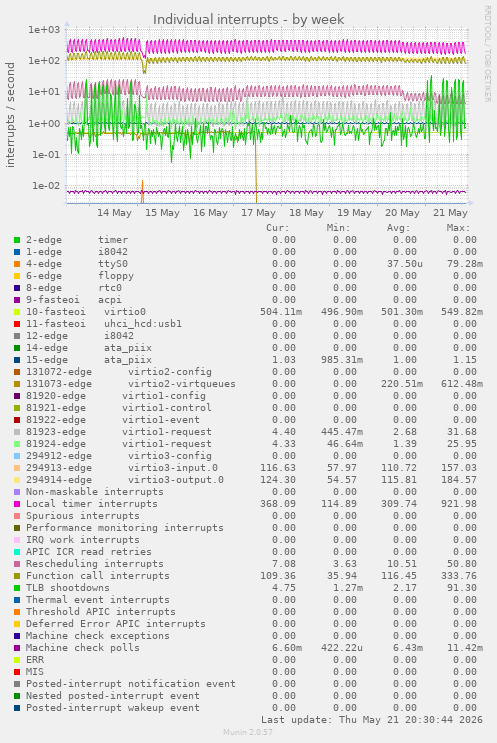Click the Munin 2.0.57 footer text
The height and width of the screenshot is (743, 497).
248,732
